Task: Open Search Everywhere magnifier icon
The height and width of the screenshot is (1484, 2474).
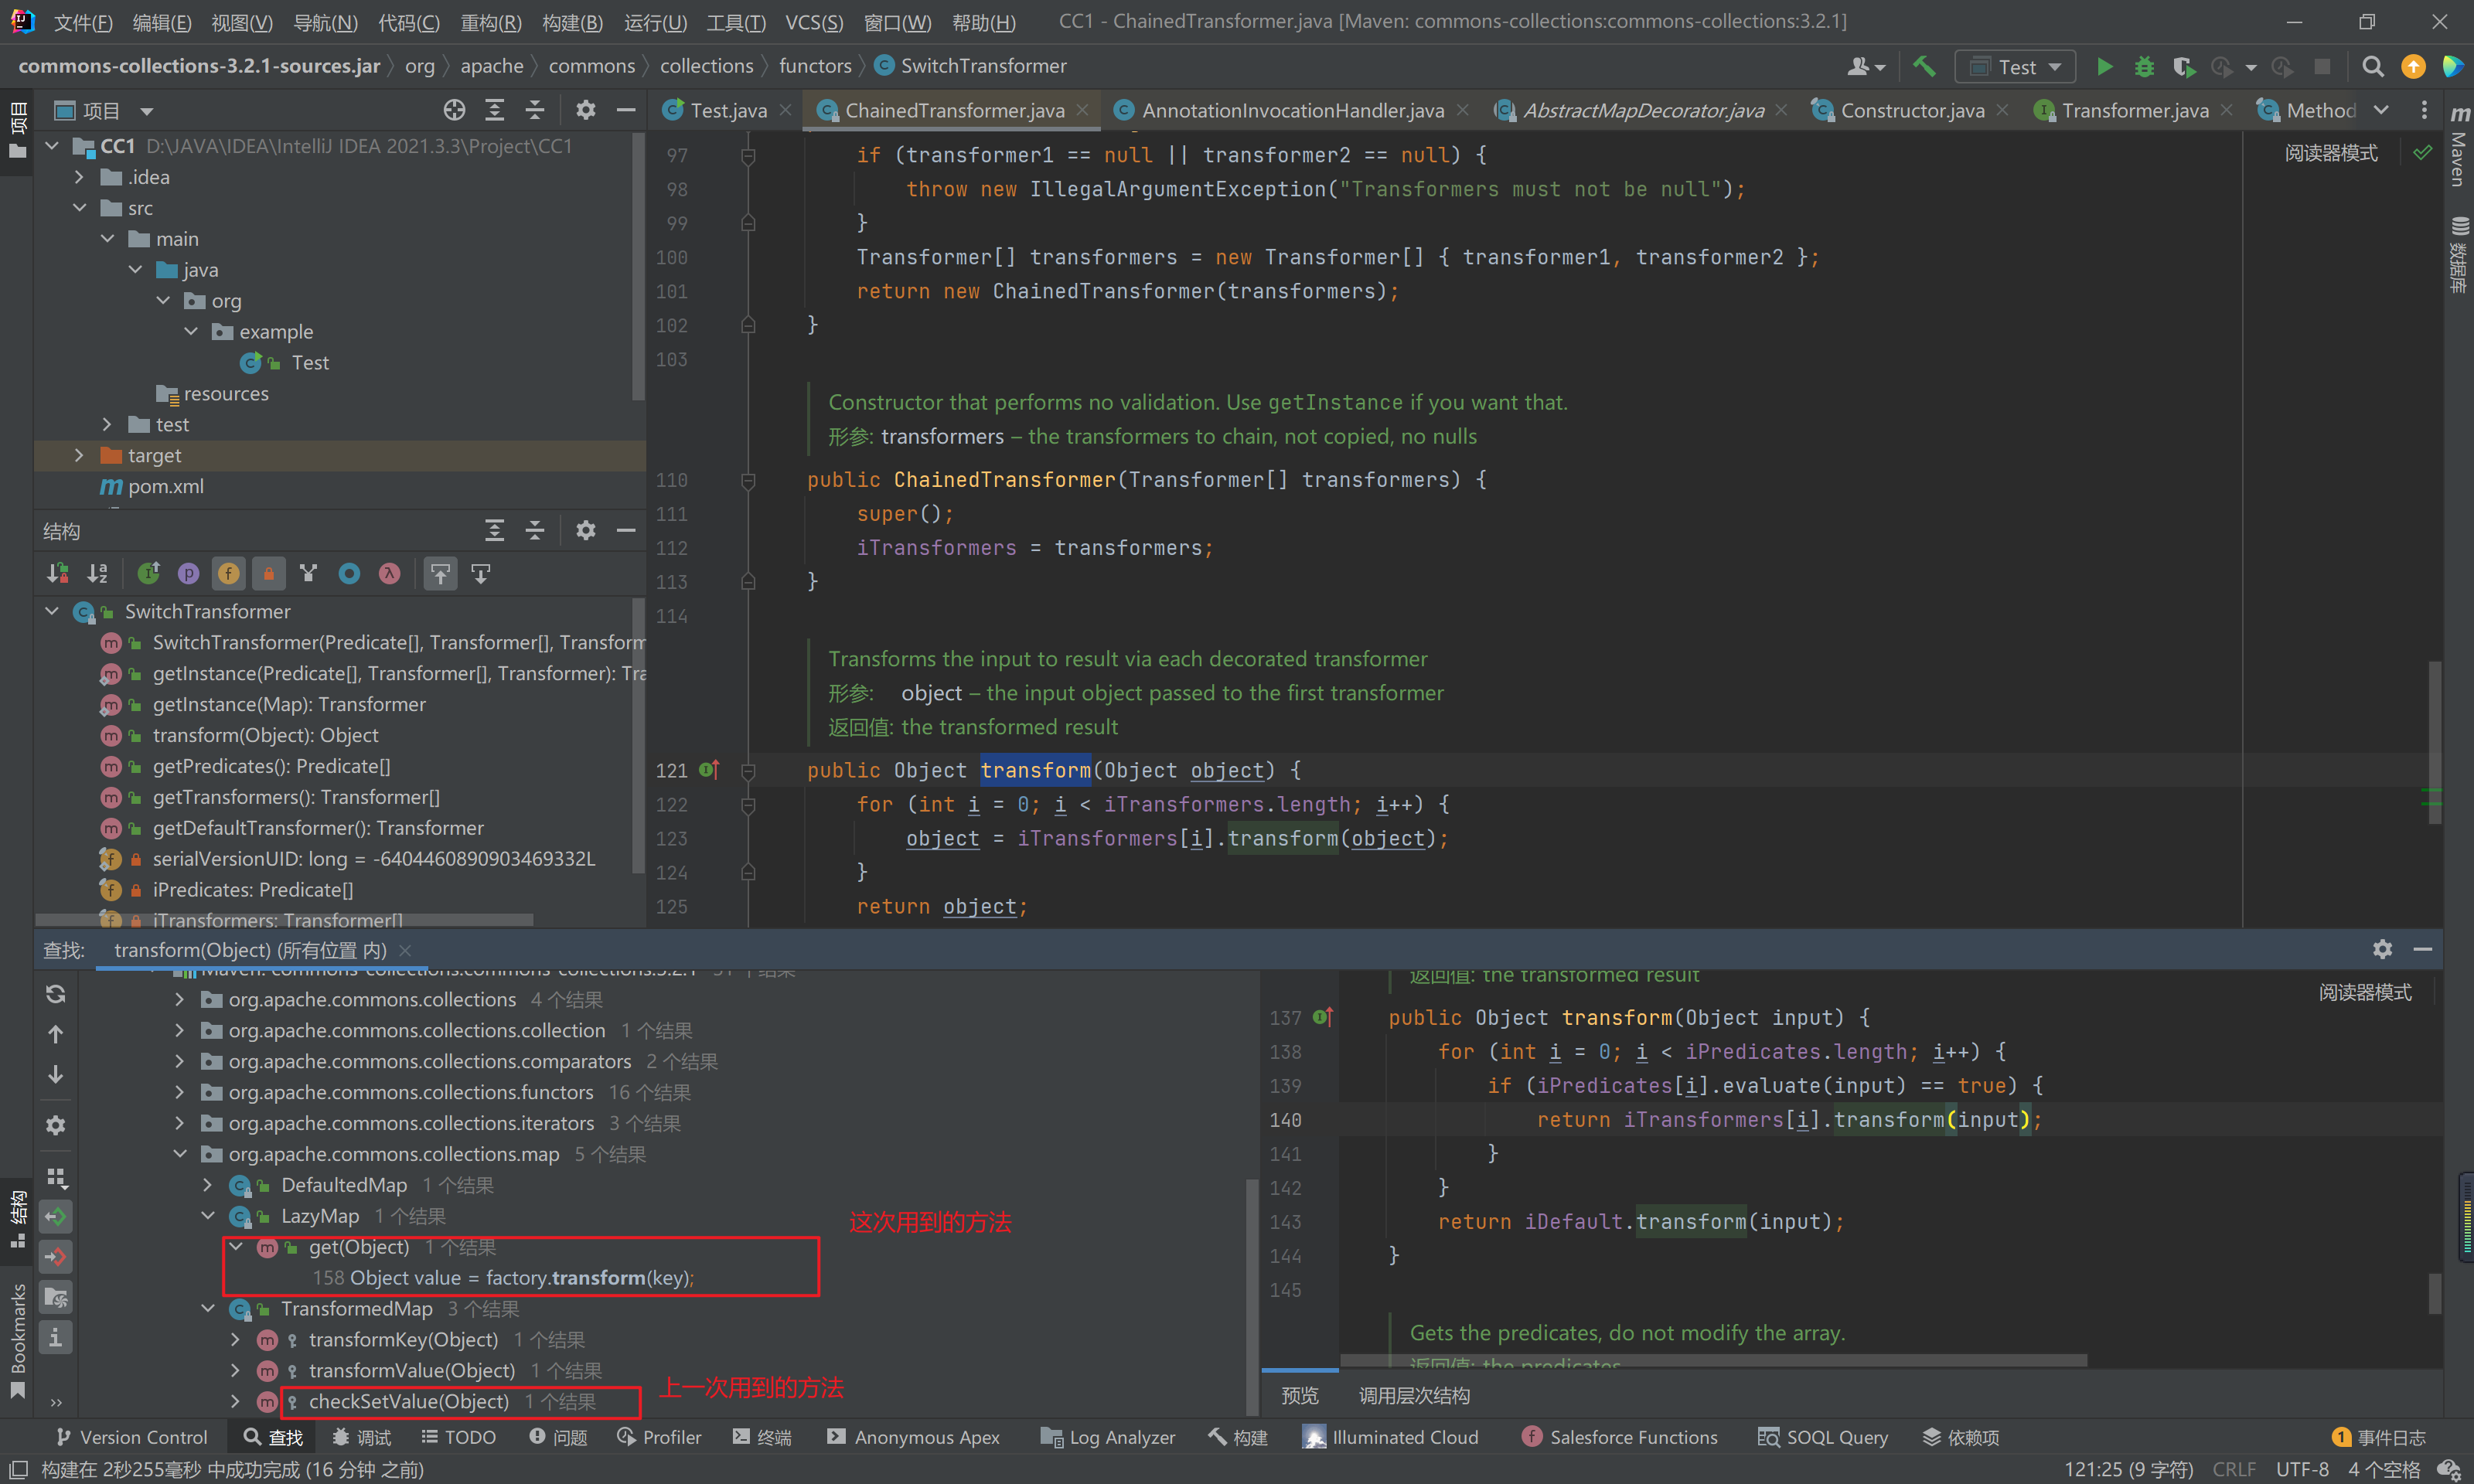Action: click(2372, 67)
